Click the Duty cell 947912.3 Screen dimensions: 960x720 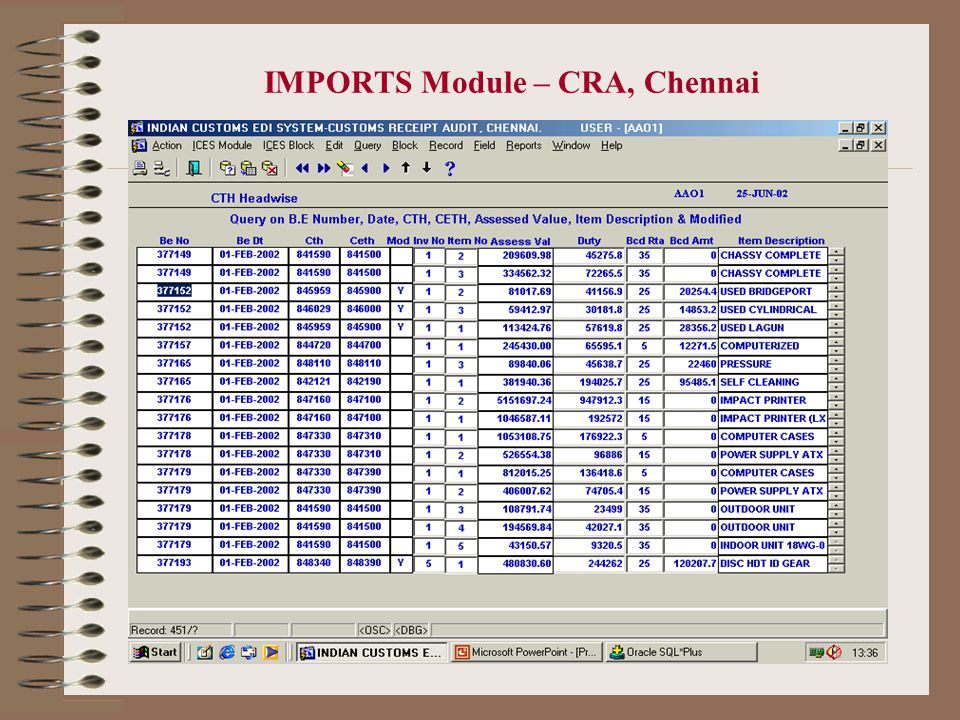[589, 400]
